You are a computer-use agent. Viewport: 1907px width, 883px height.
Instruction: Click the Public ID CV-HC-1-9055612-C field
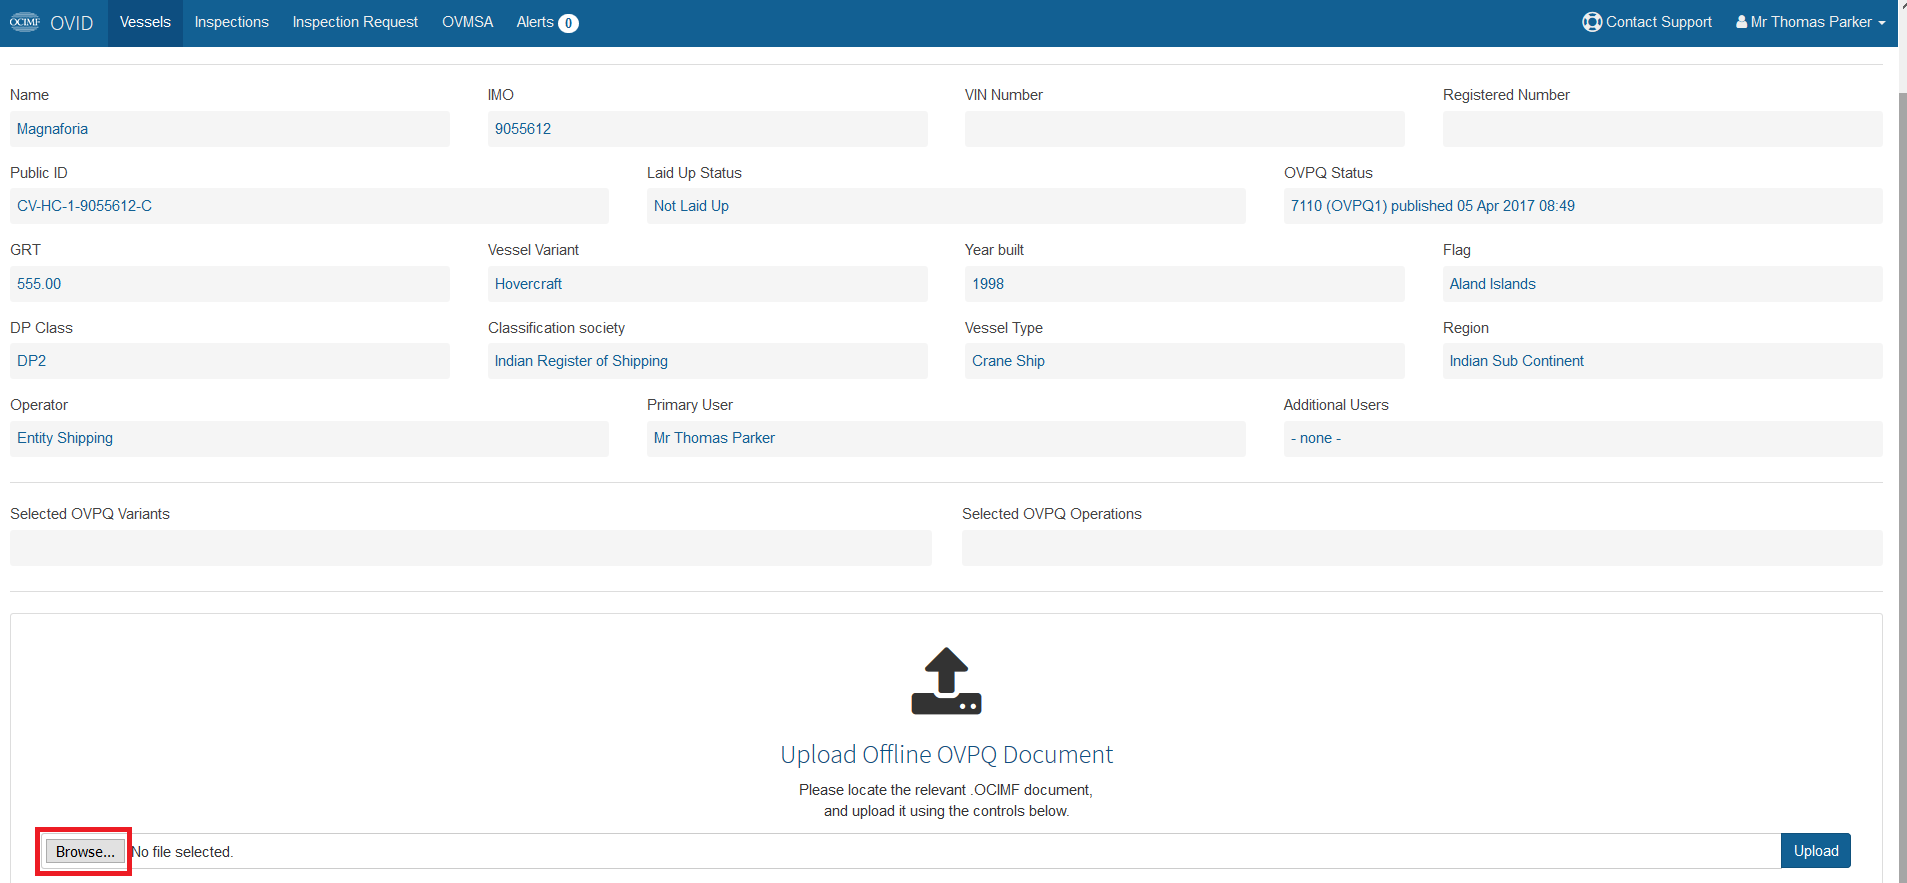point(309,206)
